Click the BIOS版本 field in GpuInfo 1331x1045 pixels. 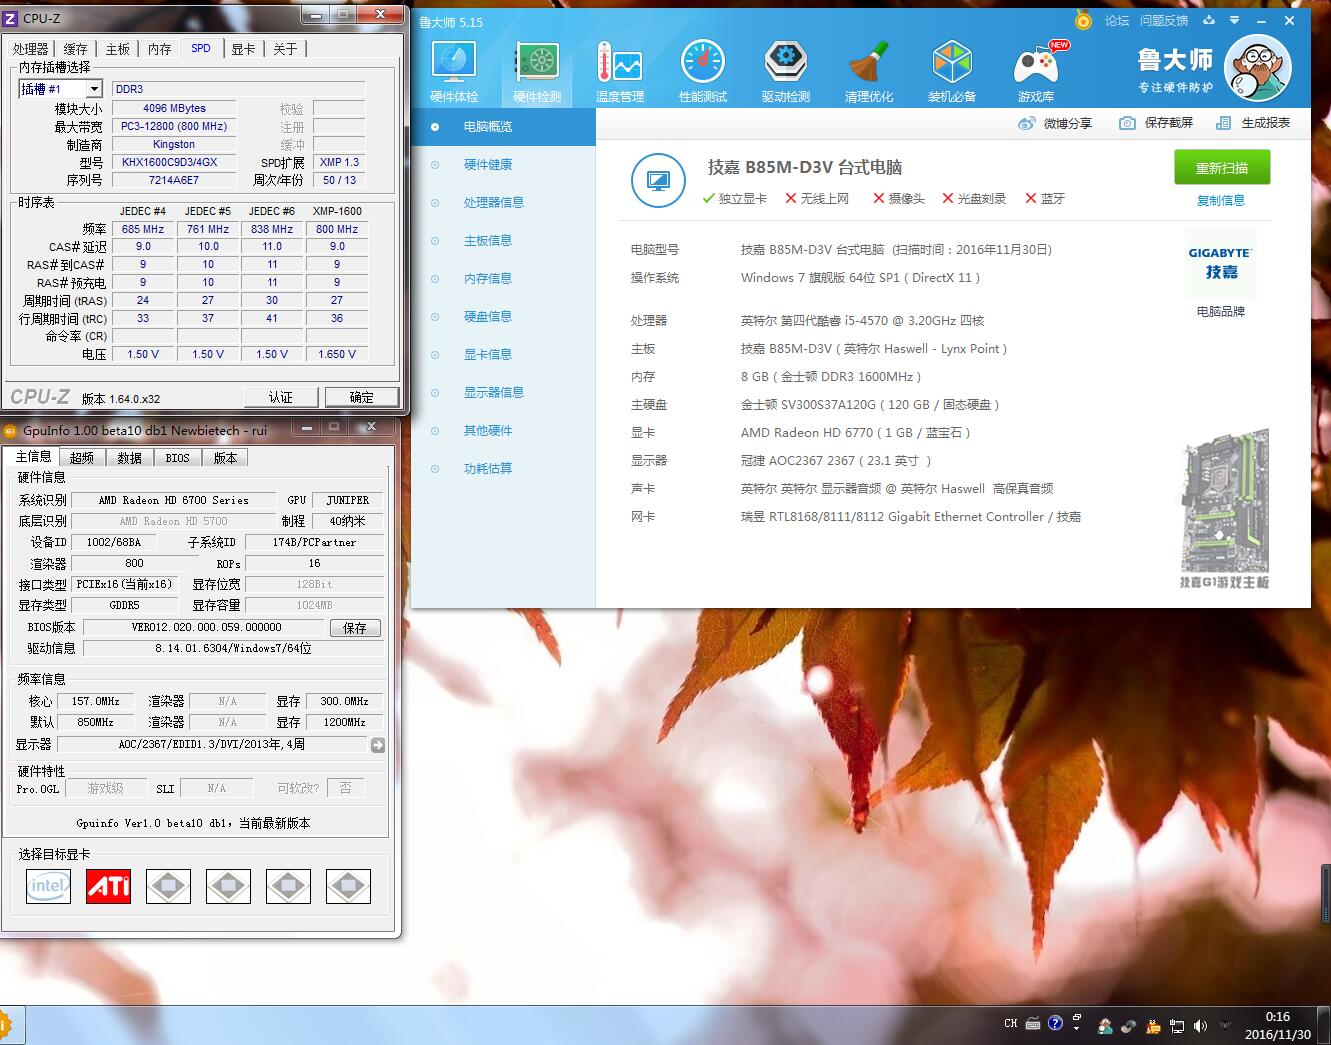(x=206, y=627)
